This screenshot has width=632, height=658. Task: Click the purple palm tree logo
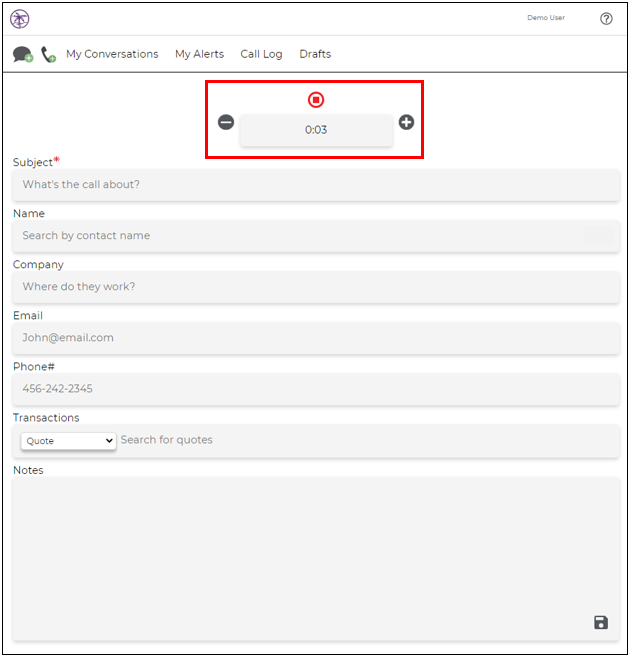[20, 19]
